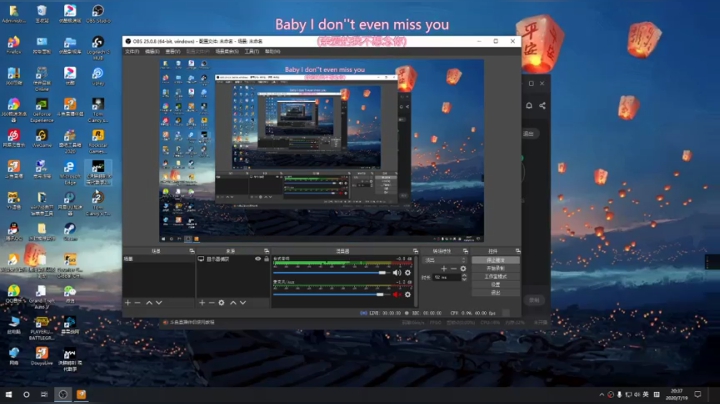Add a new source with the plus icon
This screenshot has height=404, width=720.
(202, 303)
